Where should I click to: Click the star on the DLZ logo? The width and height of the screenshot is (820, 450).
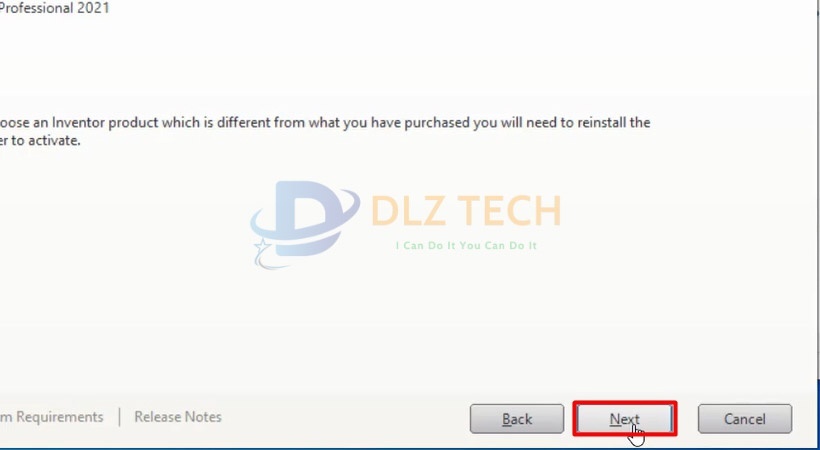[261, 246]
